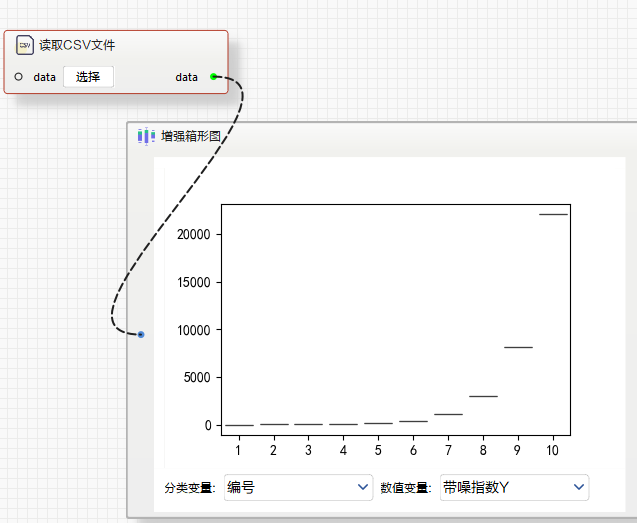Click the enhanced boxplot icon beside 增强箱形图
The width and height of the screenshot is (637, 523).
[x=146, y=136]
